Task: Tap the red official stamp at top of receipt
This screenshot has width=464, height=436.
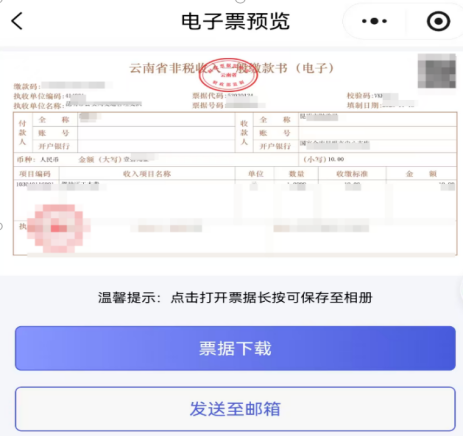Action: (x=228, y=75)
